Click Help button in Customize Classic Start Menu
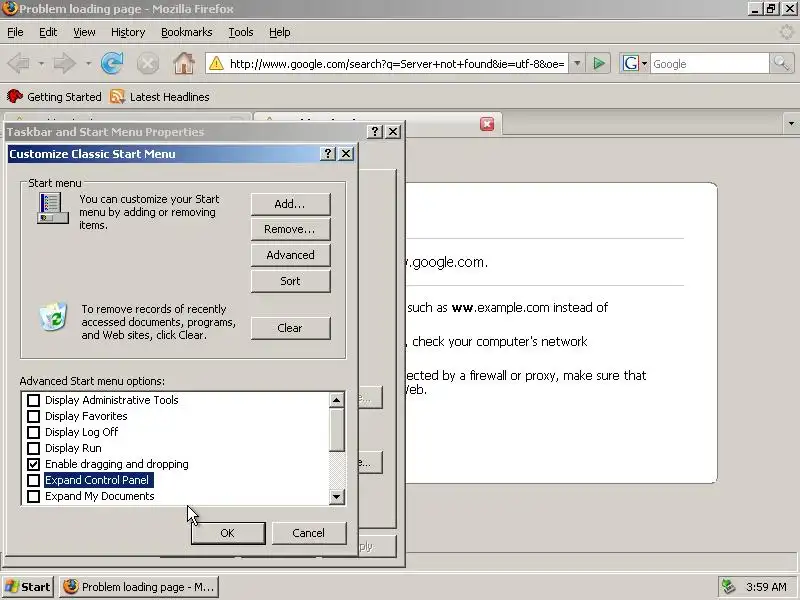The width and height of the screenshot is (800, 600). (x=328, y=154)
